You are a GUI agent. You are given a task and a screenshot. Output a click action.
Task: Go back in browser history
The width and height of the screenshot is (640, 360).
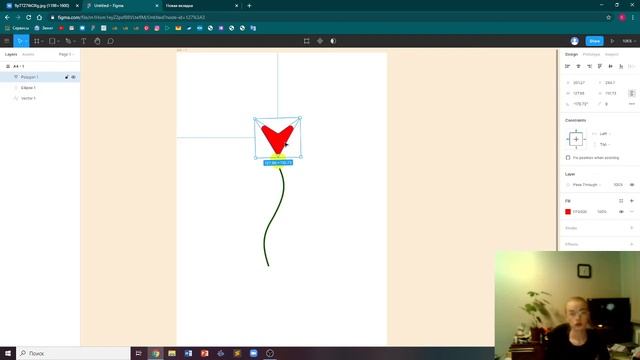7,18
